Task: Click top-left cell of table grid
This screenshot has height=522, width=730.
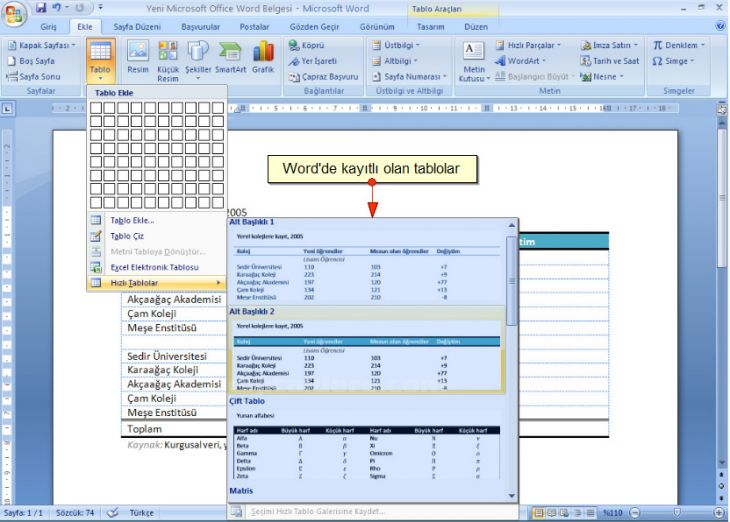Action: click(96, 108)
